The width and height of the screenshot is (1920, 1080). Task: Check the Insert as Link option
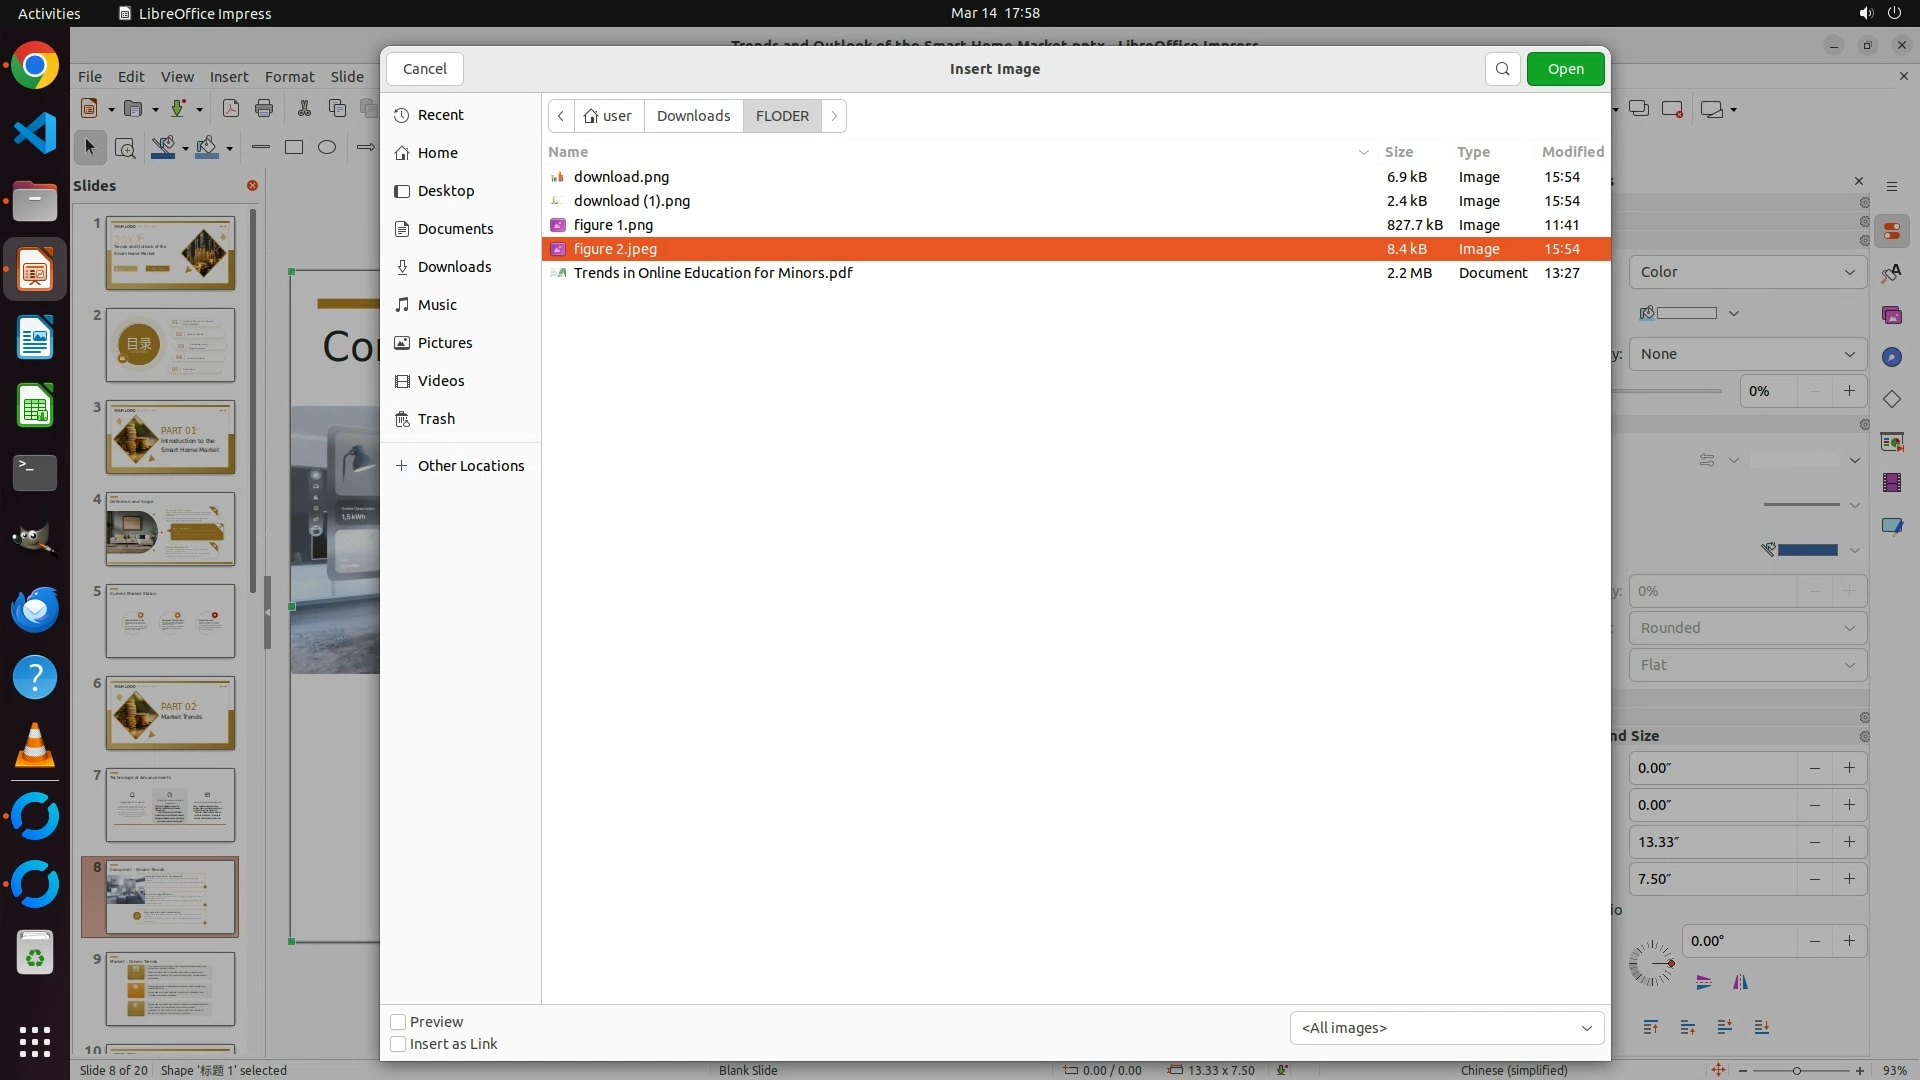pos(398,1044)
